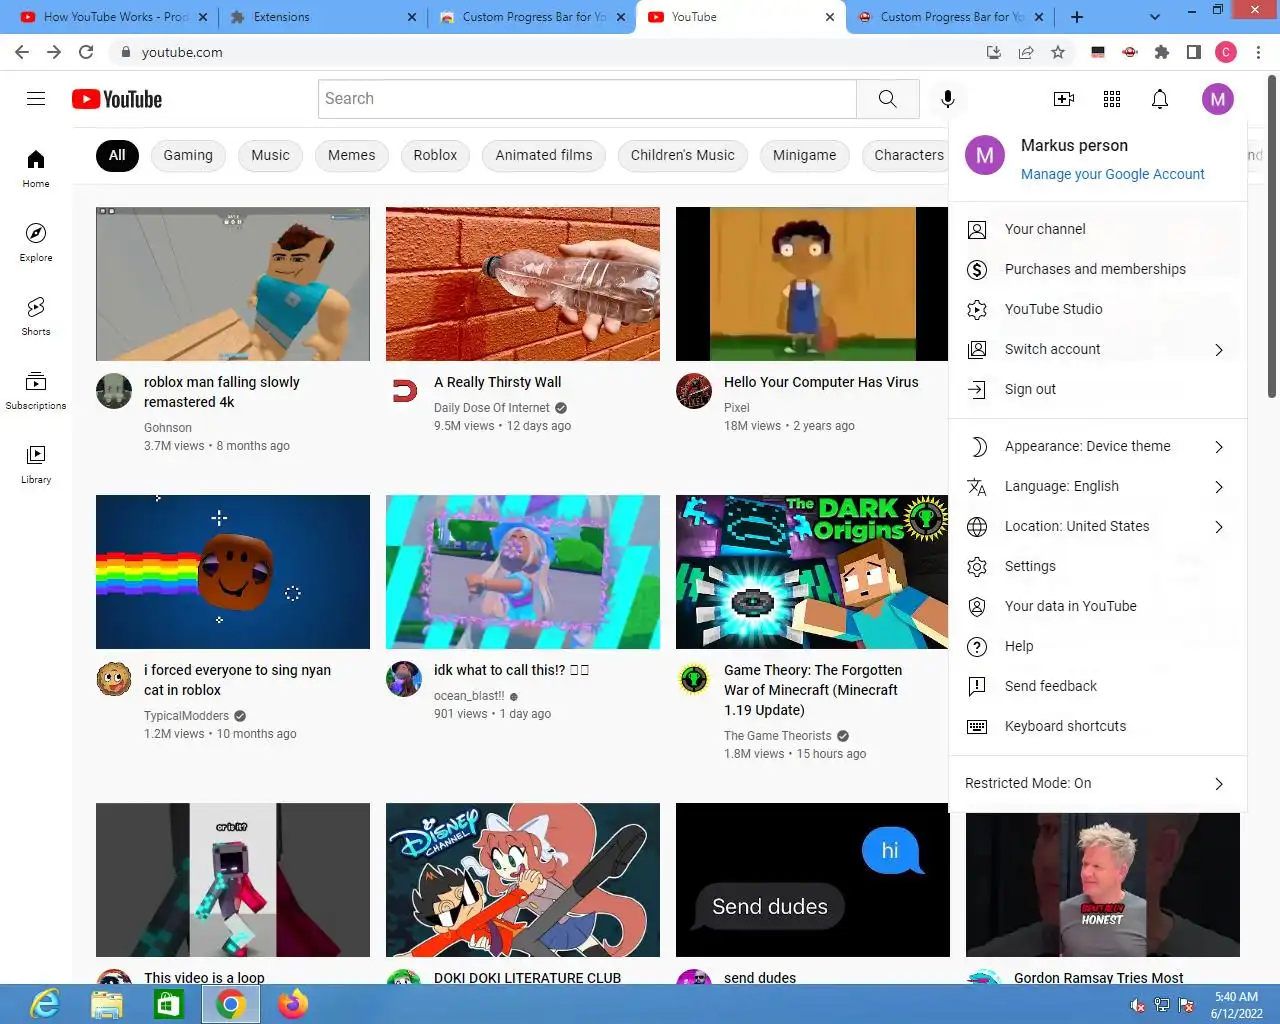1280x1024 pixels.
Task: Select the Minigame filter chip
Action: (804, 155)
